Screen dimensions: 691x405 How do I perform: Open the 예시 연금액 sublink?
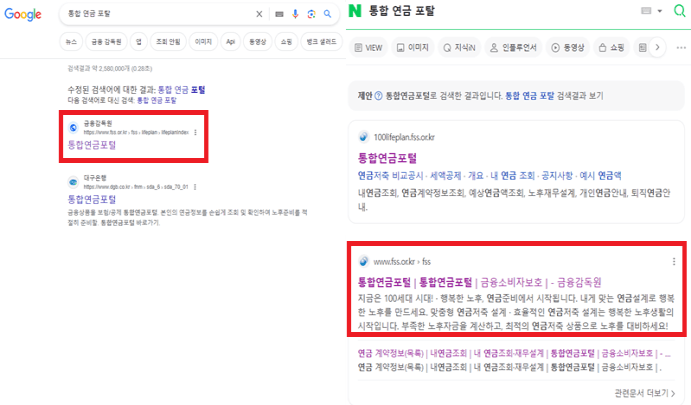tap(600, 176)
